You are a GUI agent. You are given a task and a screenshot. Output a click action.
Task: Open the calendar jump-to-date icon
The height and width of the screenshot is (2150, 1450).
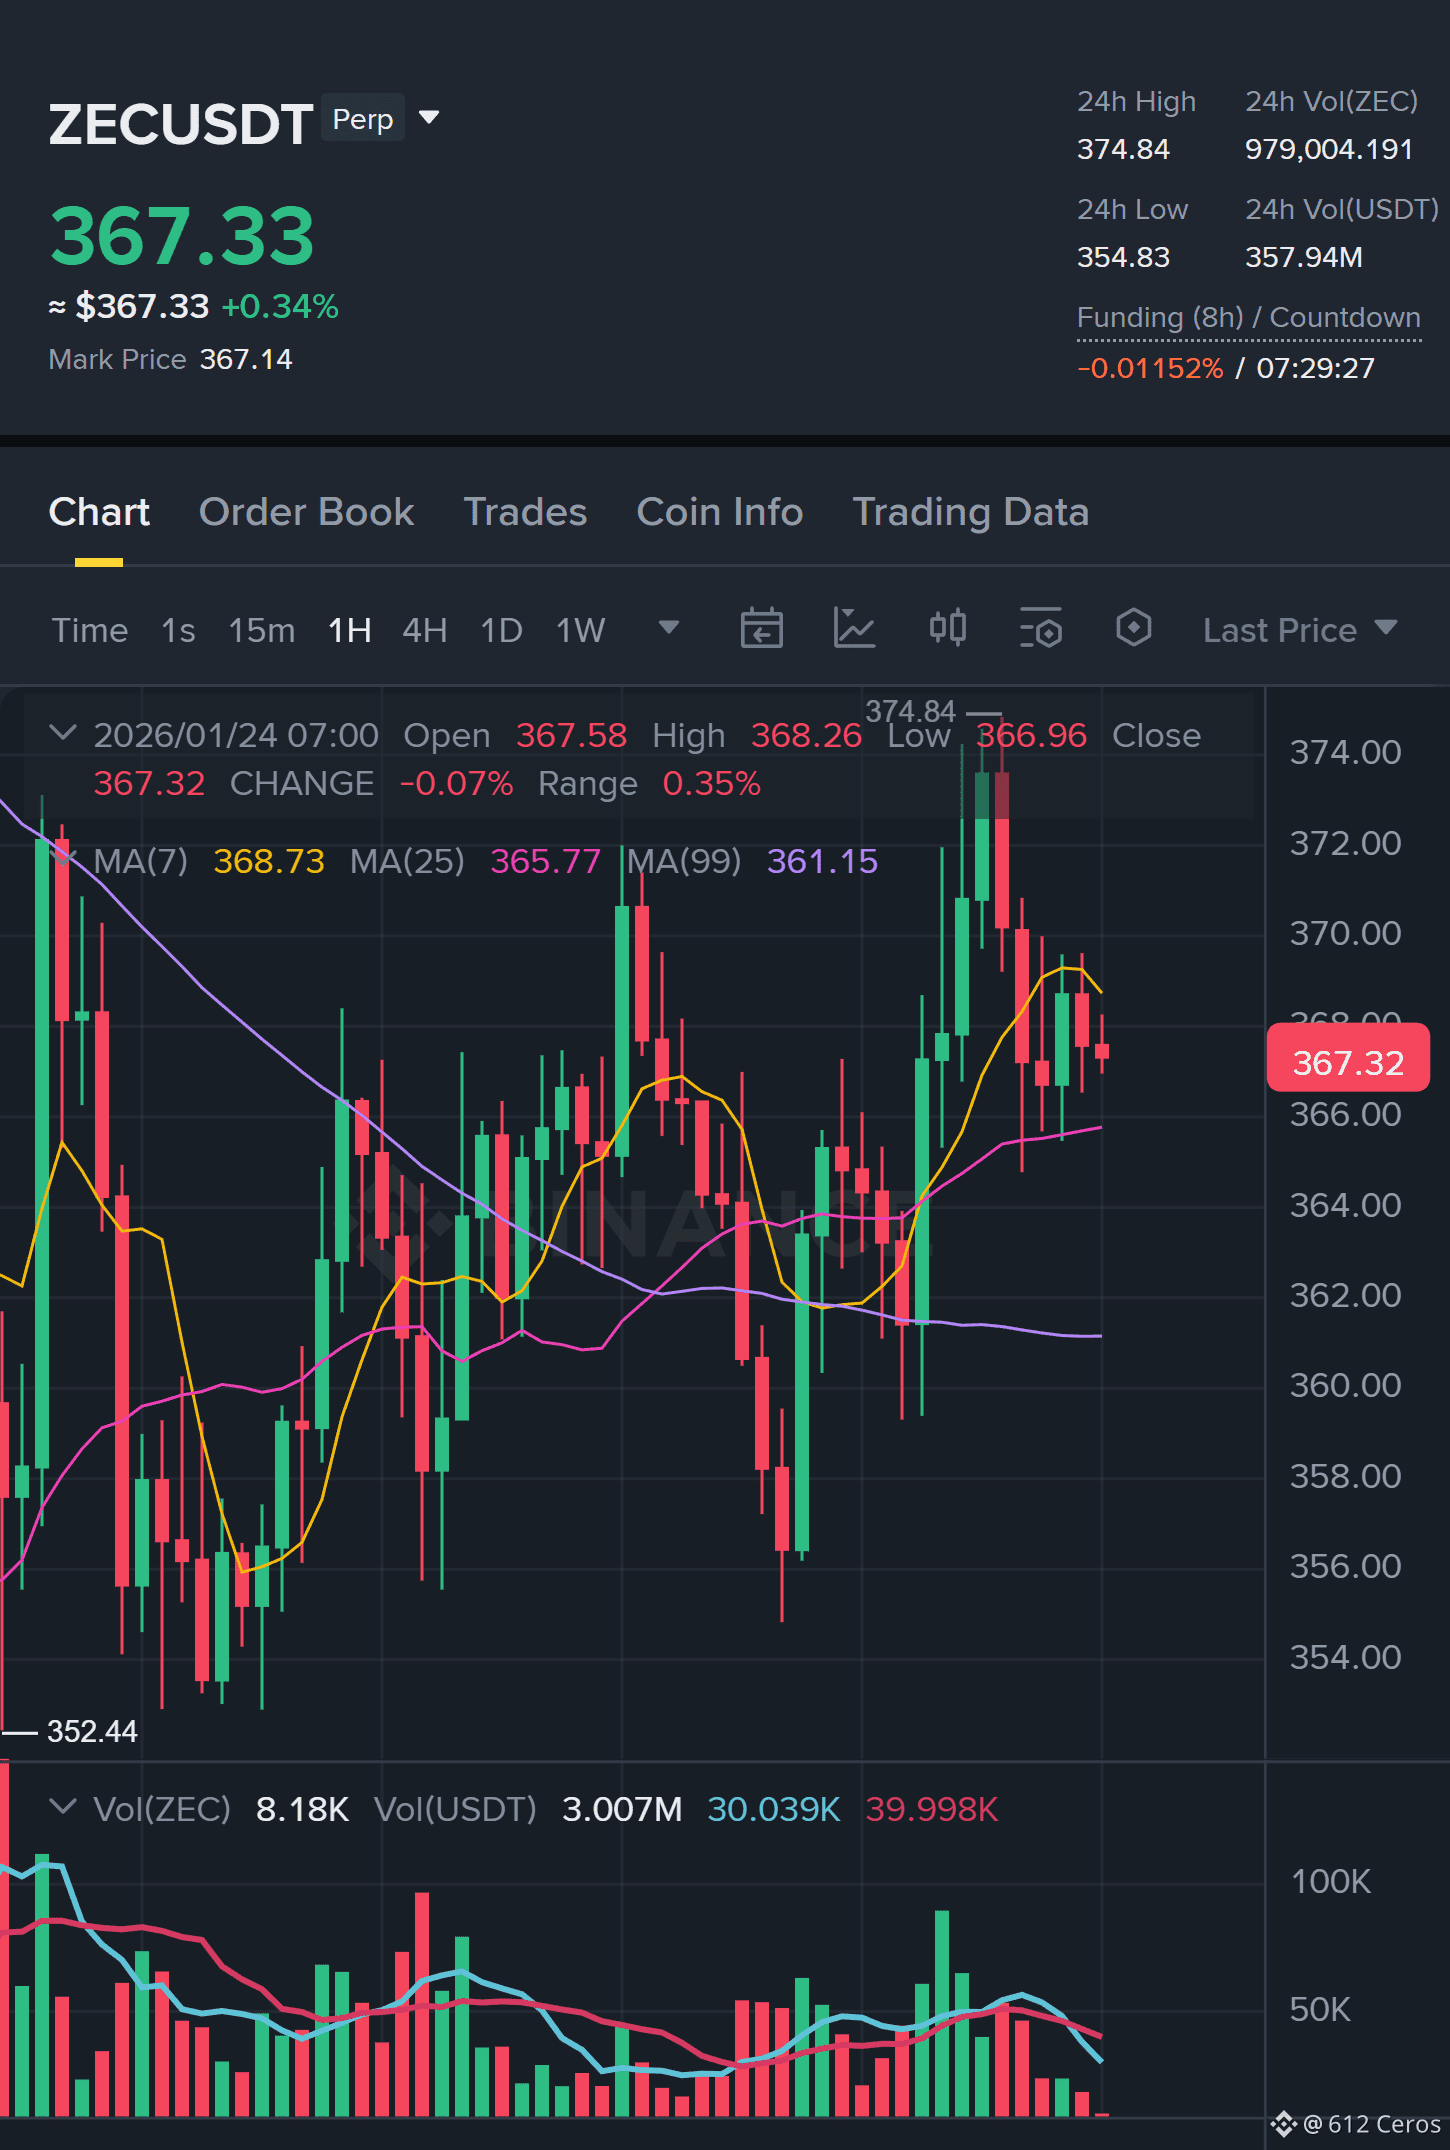tap(761, 629)
